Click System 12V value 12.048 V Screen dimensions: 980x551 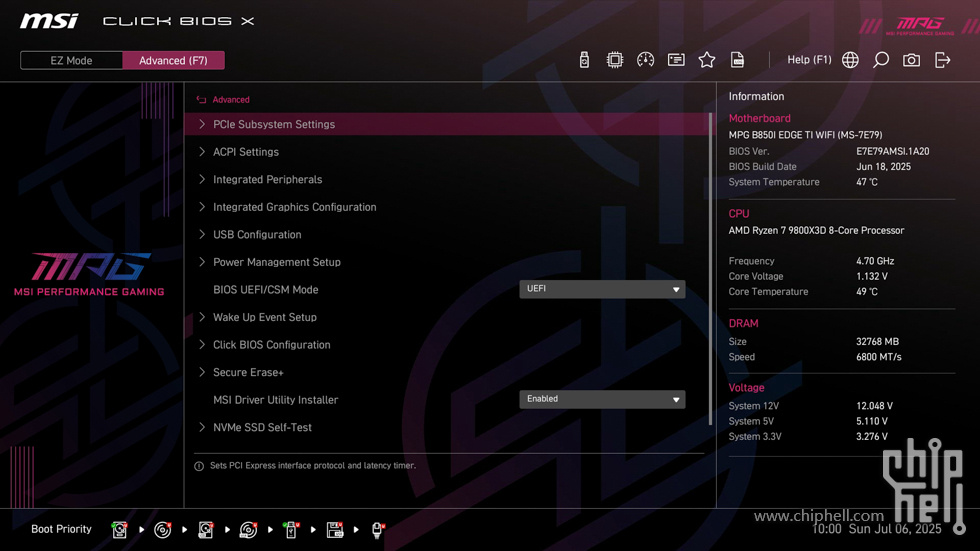click(x=874, y=406)
